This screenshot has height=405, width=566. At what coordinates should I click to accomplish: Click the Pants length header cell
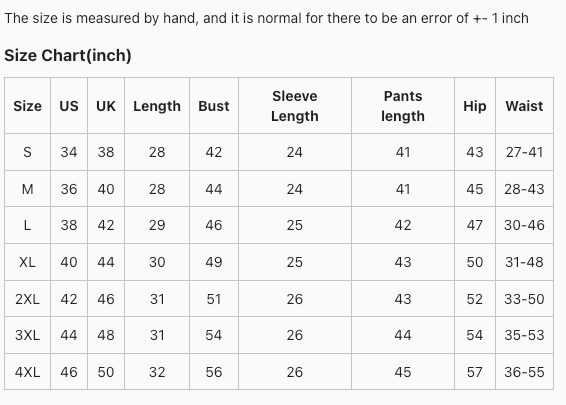click(x=403, y=106)
